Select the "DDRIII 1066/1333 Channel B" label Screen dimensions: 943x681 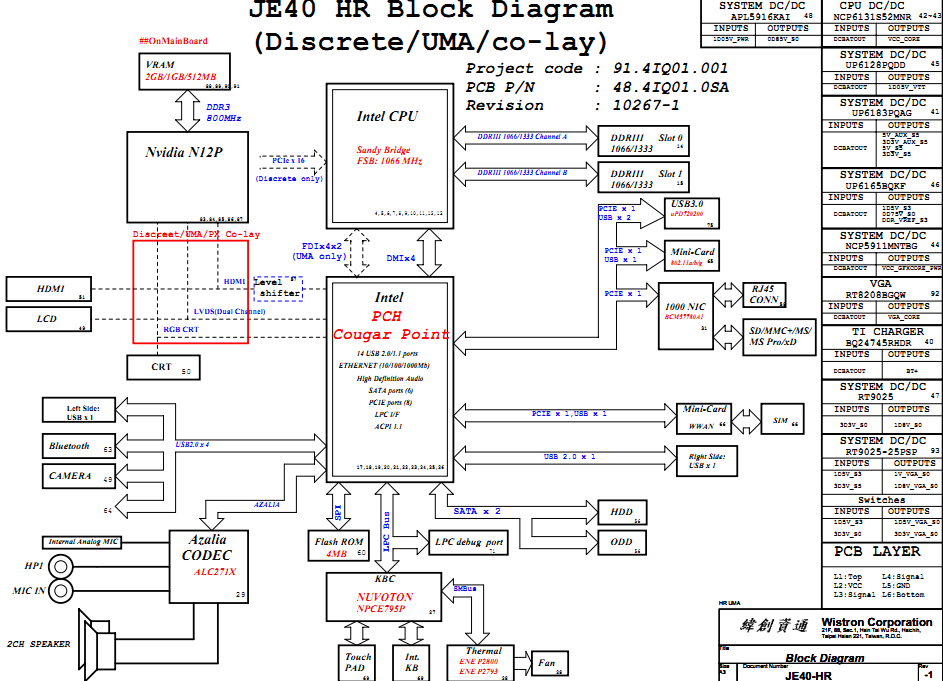click(522, 173)
